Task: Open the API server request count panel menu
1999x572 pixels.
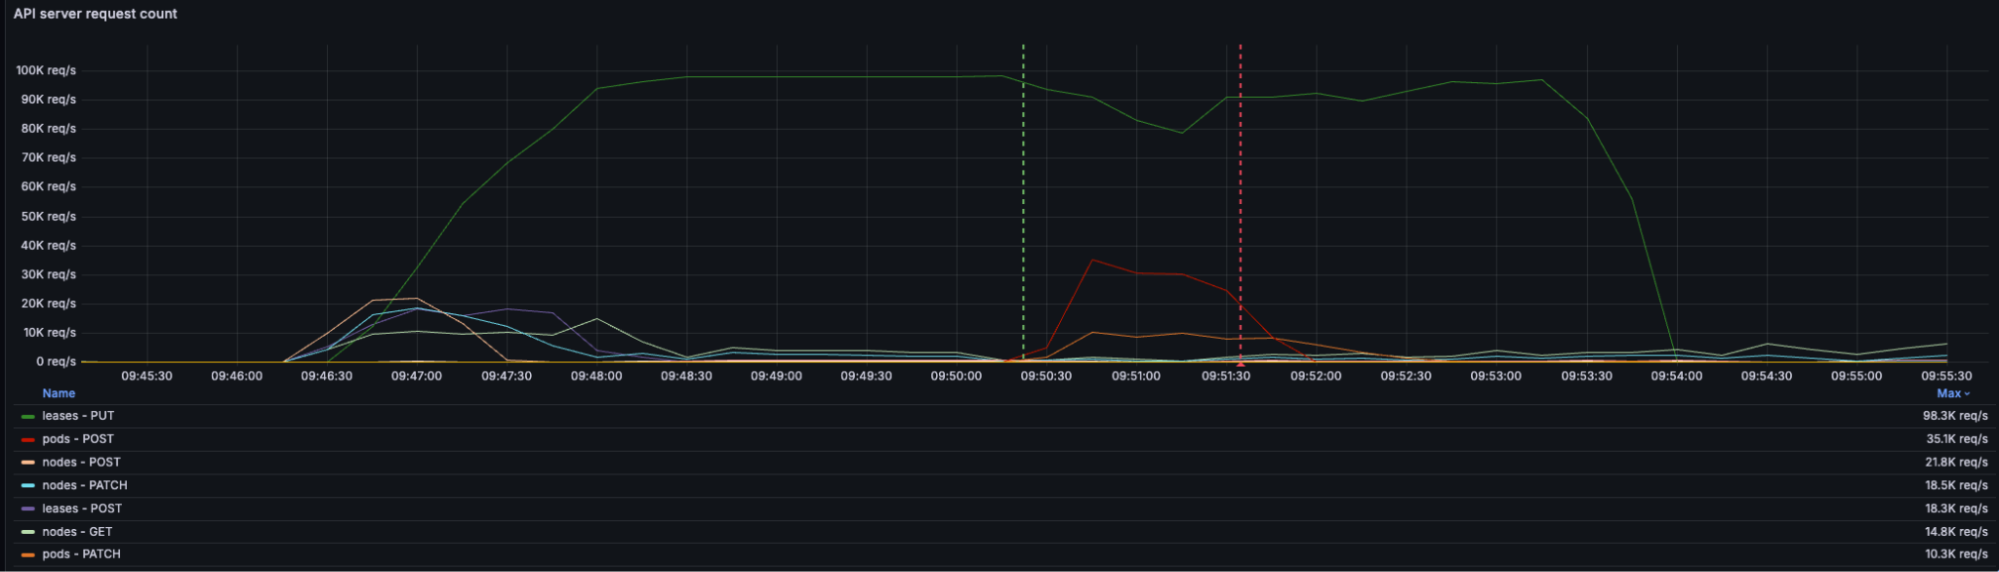Action: point(95,14)
